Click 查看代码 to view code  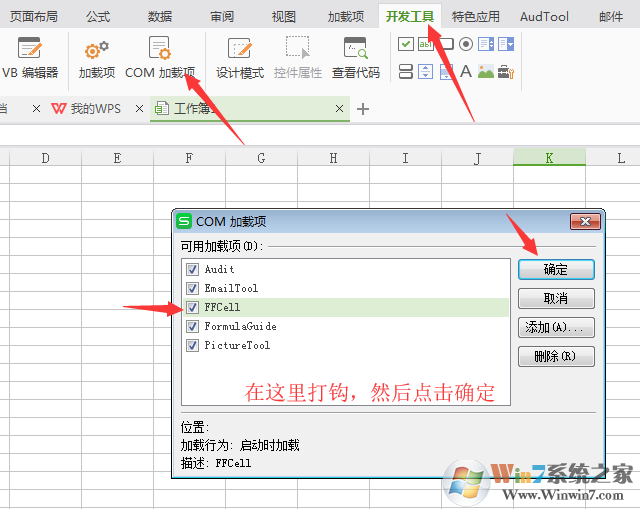(356, 58)
